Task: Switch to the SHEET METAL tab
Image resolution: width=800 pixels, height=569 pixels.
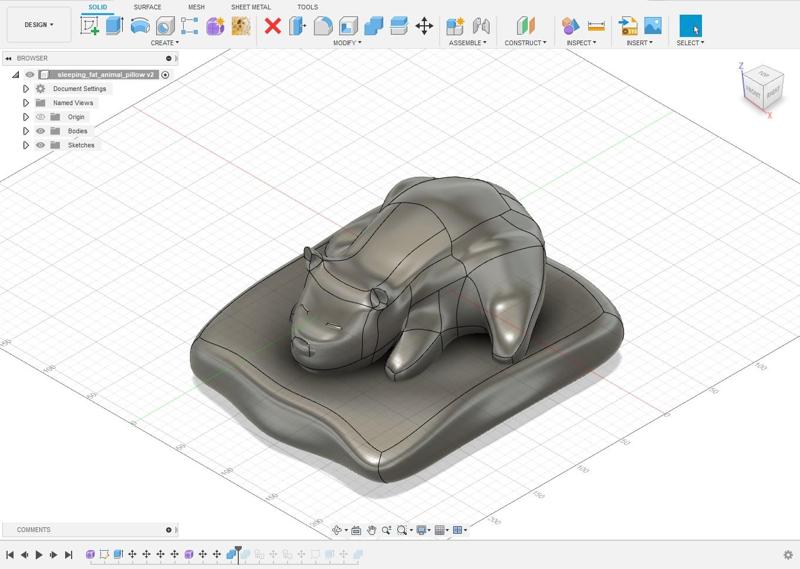Action: tap(250, 7)
